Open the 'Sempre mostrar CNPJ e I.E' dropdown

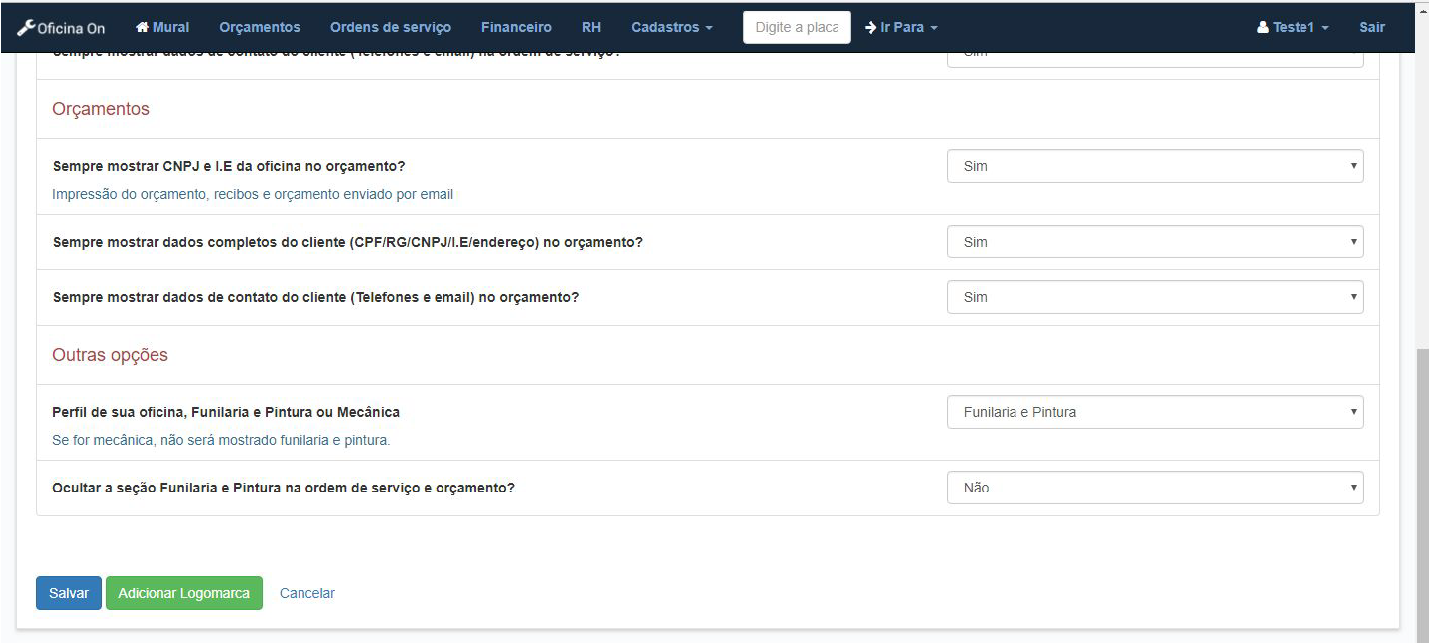(x=1154, y=166)
